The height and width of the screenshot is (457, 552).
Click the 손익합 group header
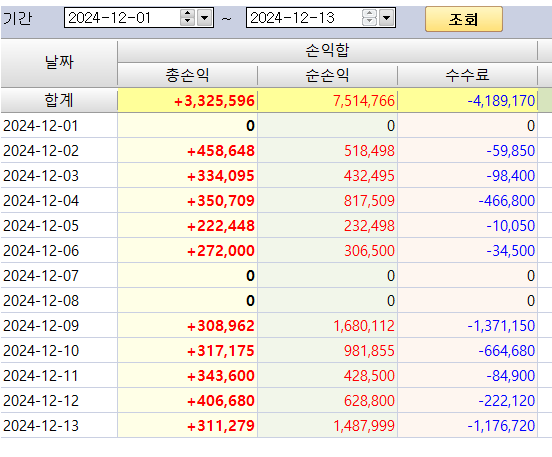point(327,51)
